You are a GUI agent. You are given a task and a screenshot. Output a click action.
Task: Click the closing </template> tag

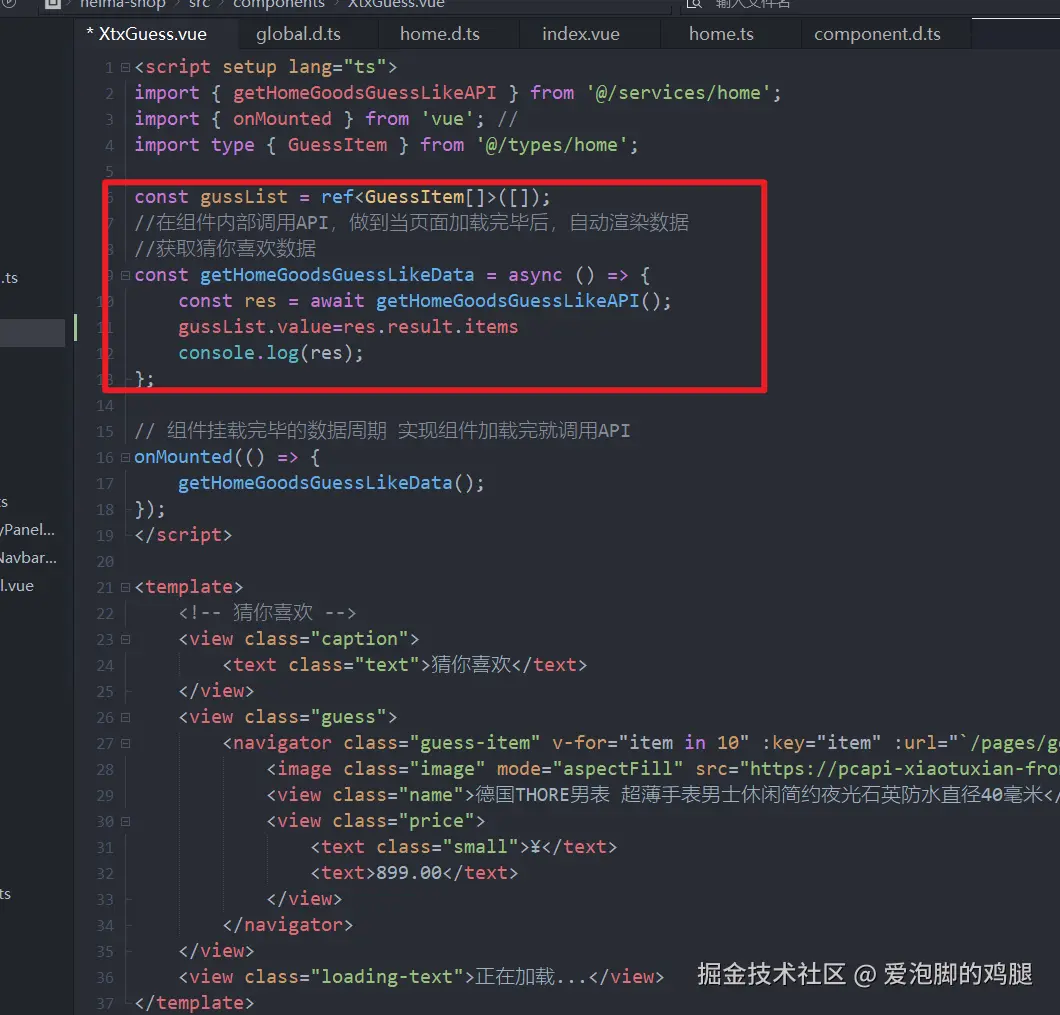tap(193, 1003)
